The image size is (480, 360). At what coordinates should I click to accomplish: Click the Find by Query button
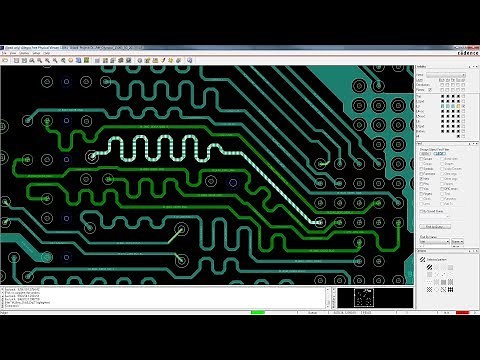point(435,227)
